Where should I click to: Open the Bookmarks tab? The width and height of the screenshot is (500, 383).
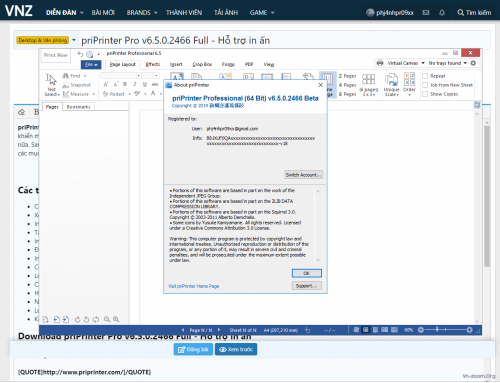(78, 107)
